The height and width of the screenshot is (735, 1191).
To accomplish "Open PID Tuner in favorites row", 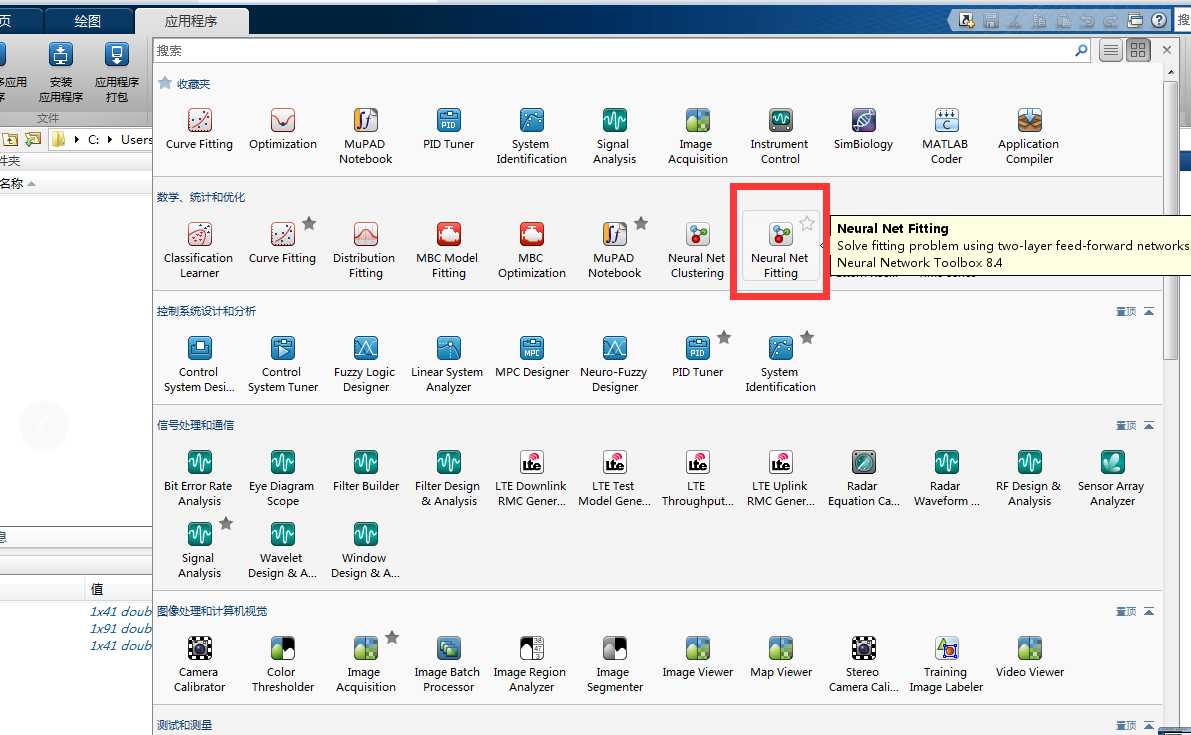I will pyautogui.click(x=448, y=129).
